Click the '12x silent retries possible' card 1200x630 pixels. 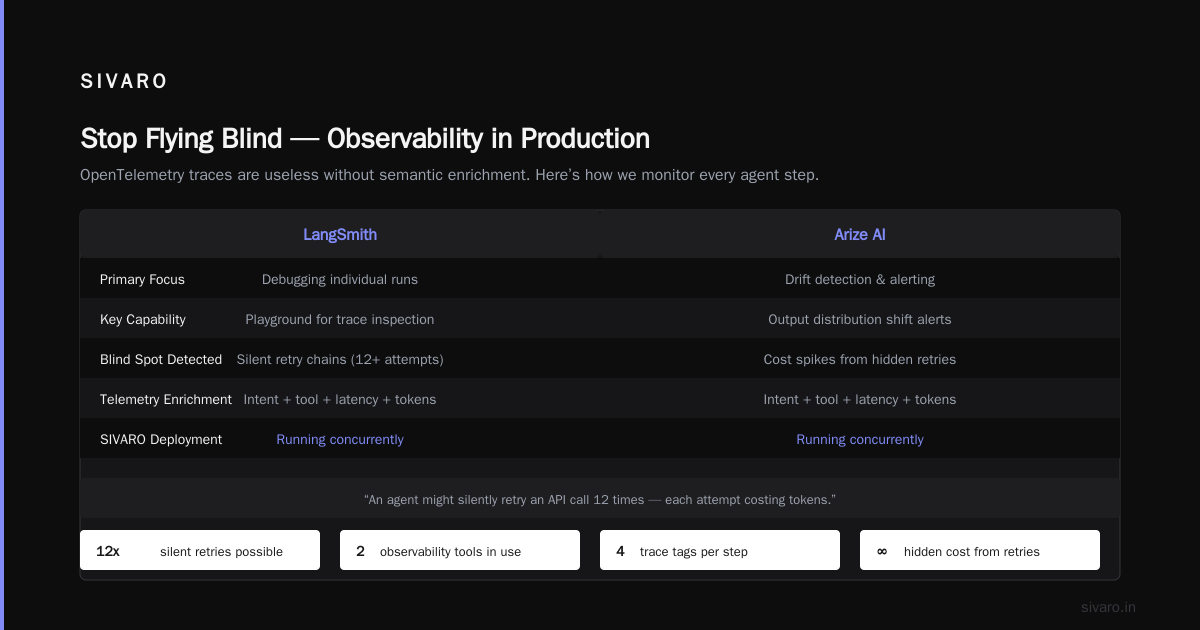[x=200, y=550]
